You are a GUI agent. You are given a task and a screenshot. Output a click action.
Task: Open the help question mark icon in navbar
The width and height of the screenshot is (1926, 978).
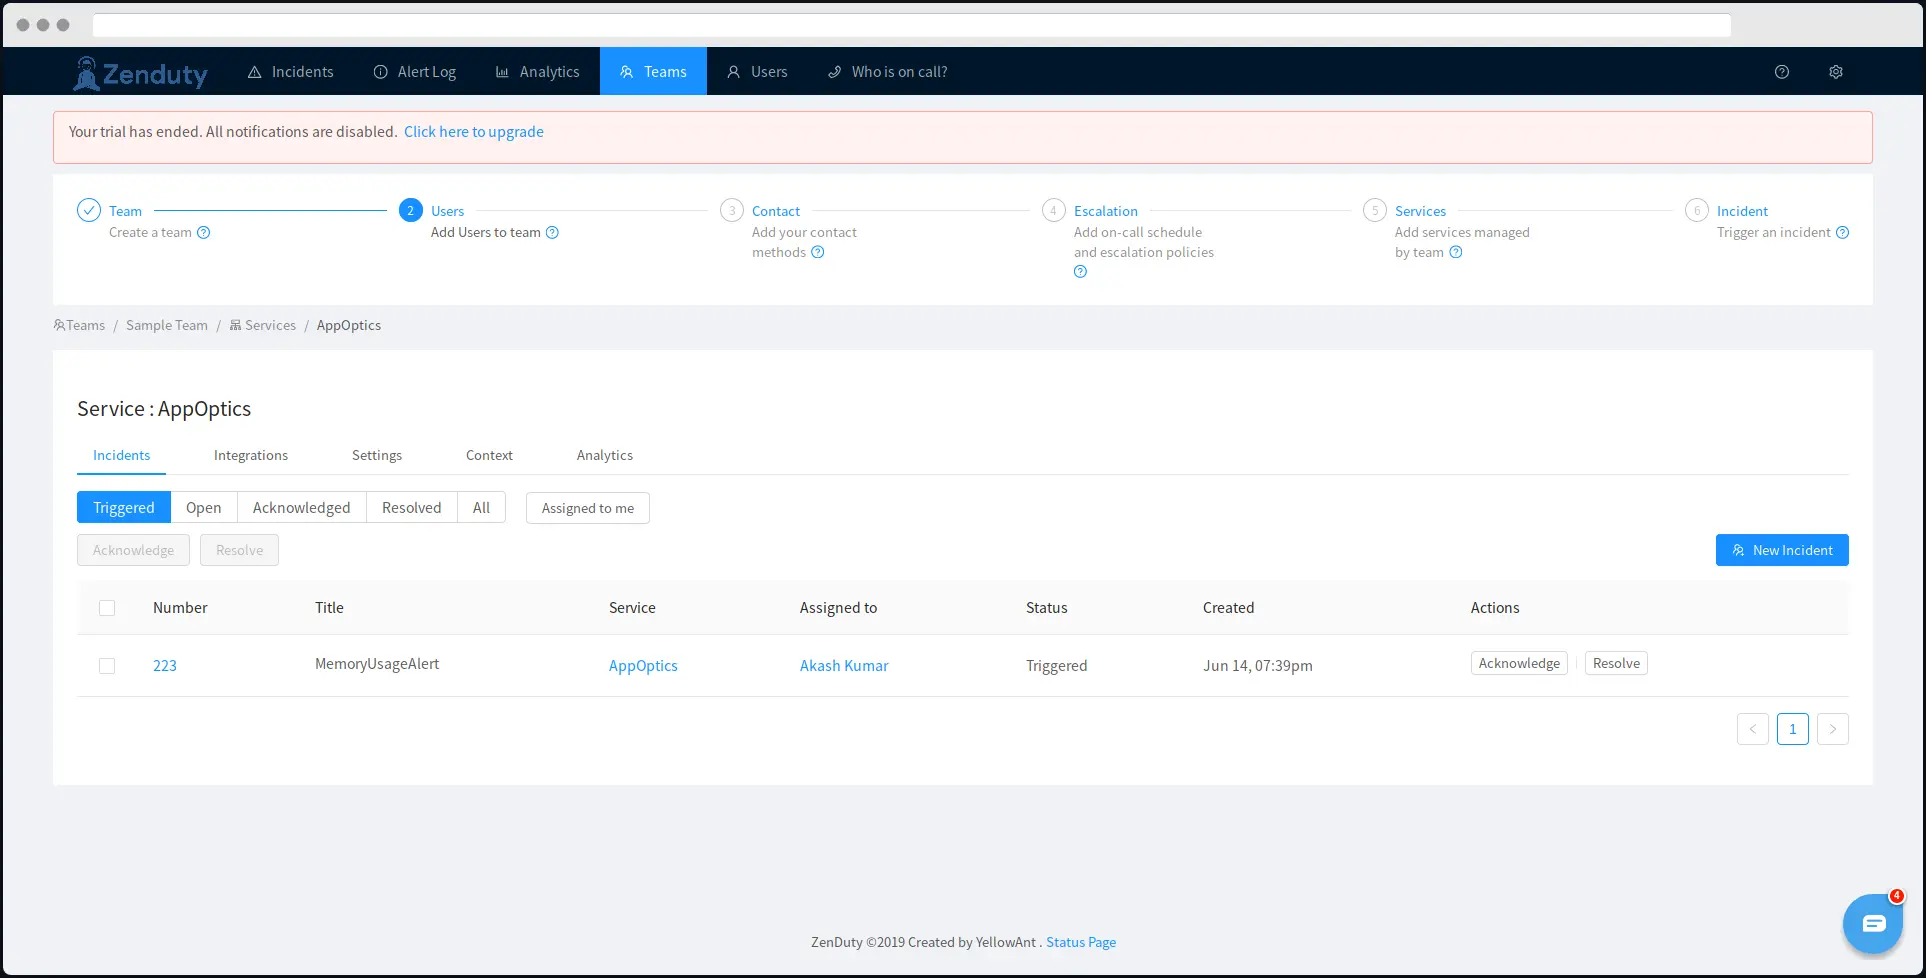point(1782,72)
